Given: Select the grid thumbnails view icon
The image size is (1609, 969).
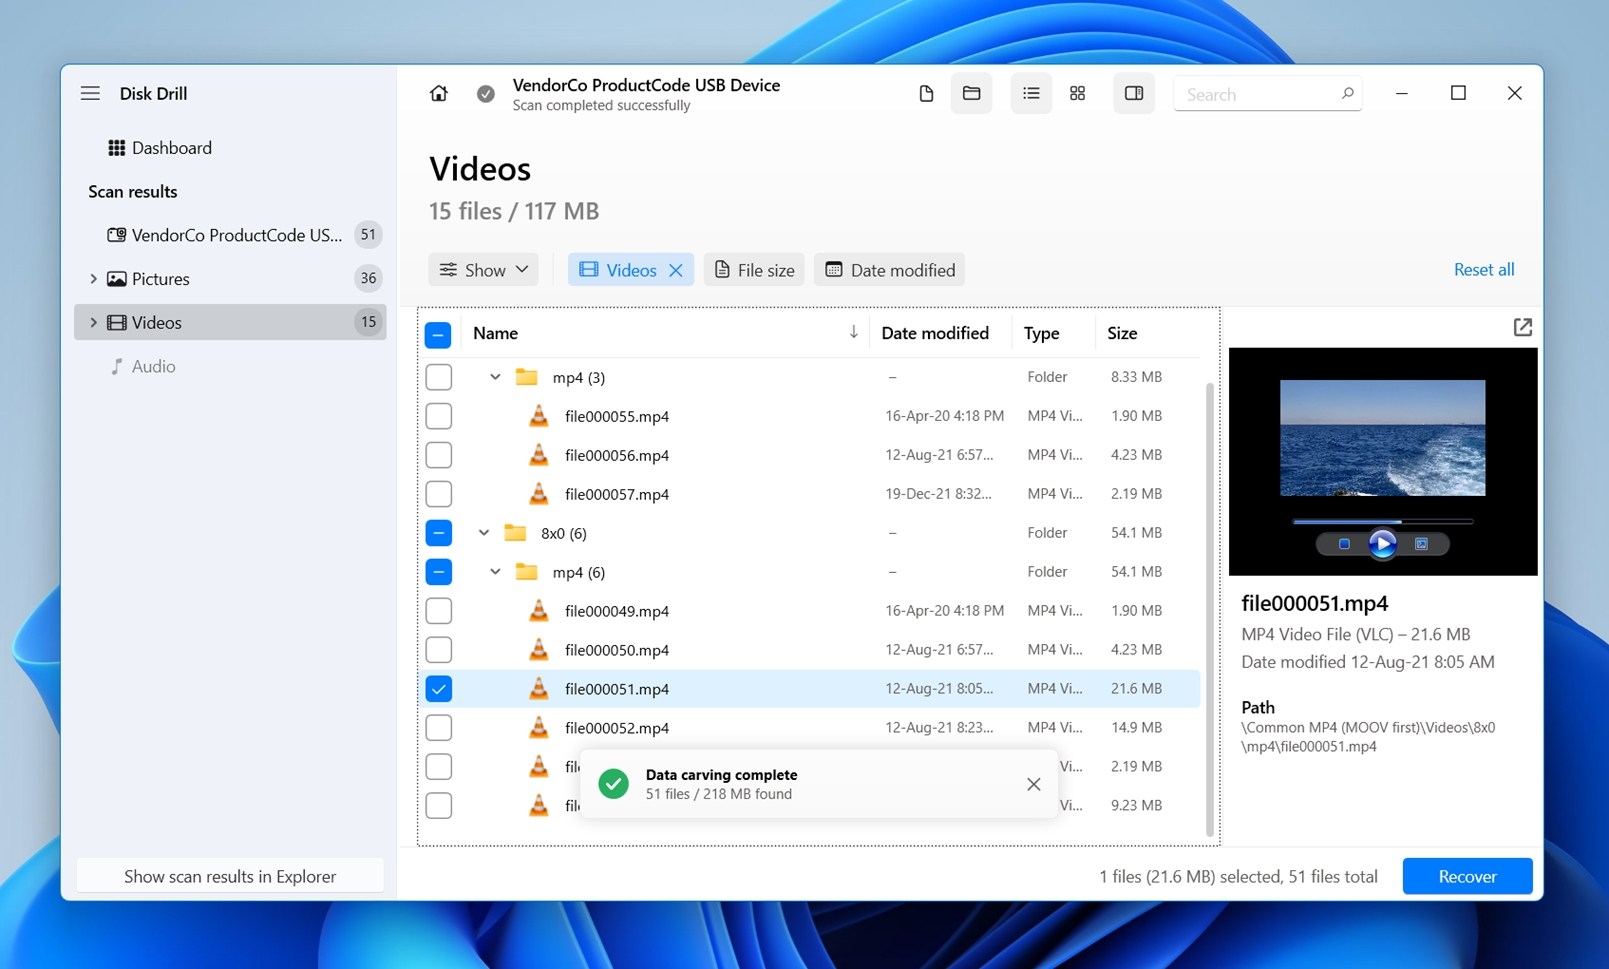Looking at the screenshot, I should click(1077, 93).
